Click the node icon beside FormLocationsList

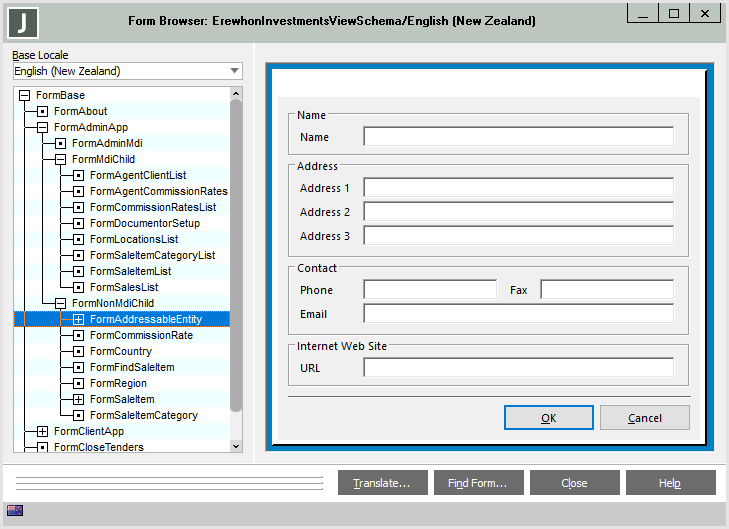click(x=78, y=239)
